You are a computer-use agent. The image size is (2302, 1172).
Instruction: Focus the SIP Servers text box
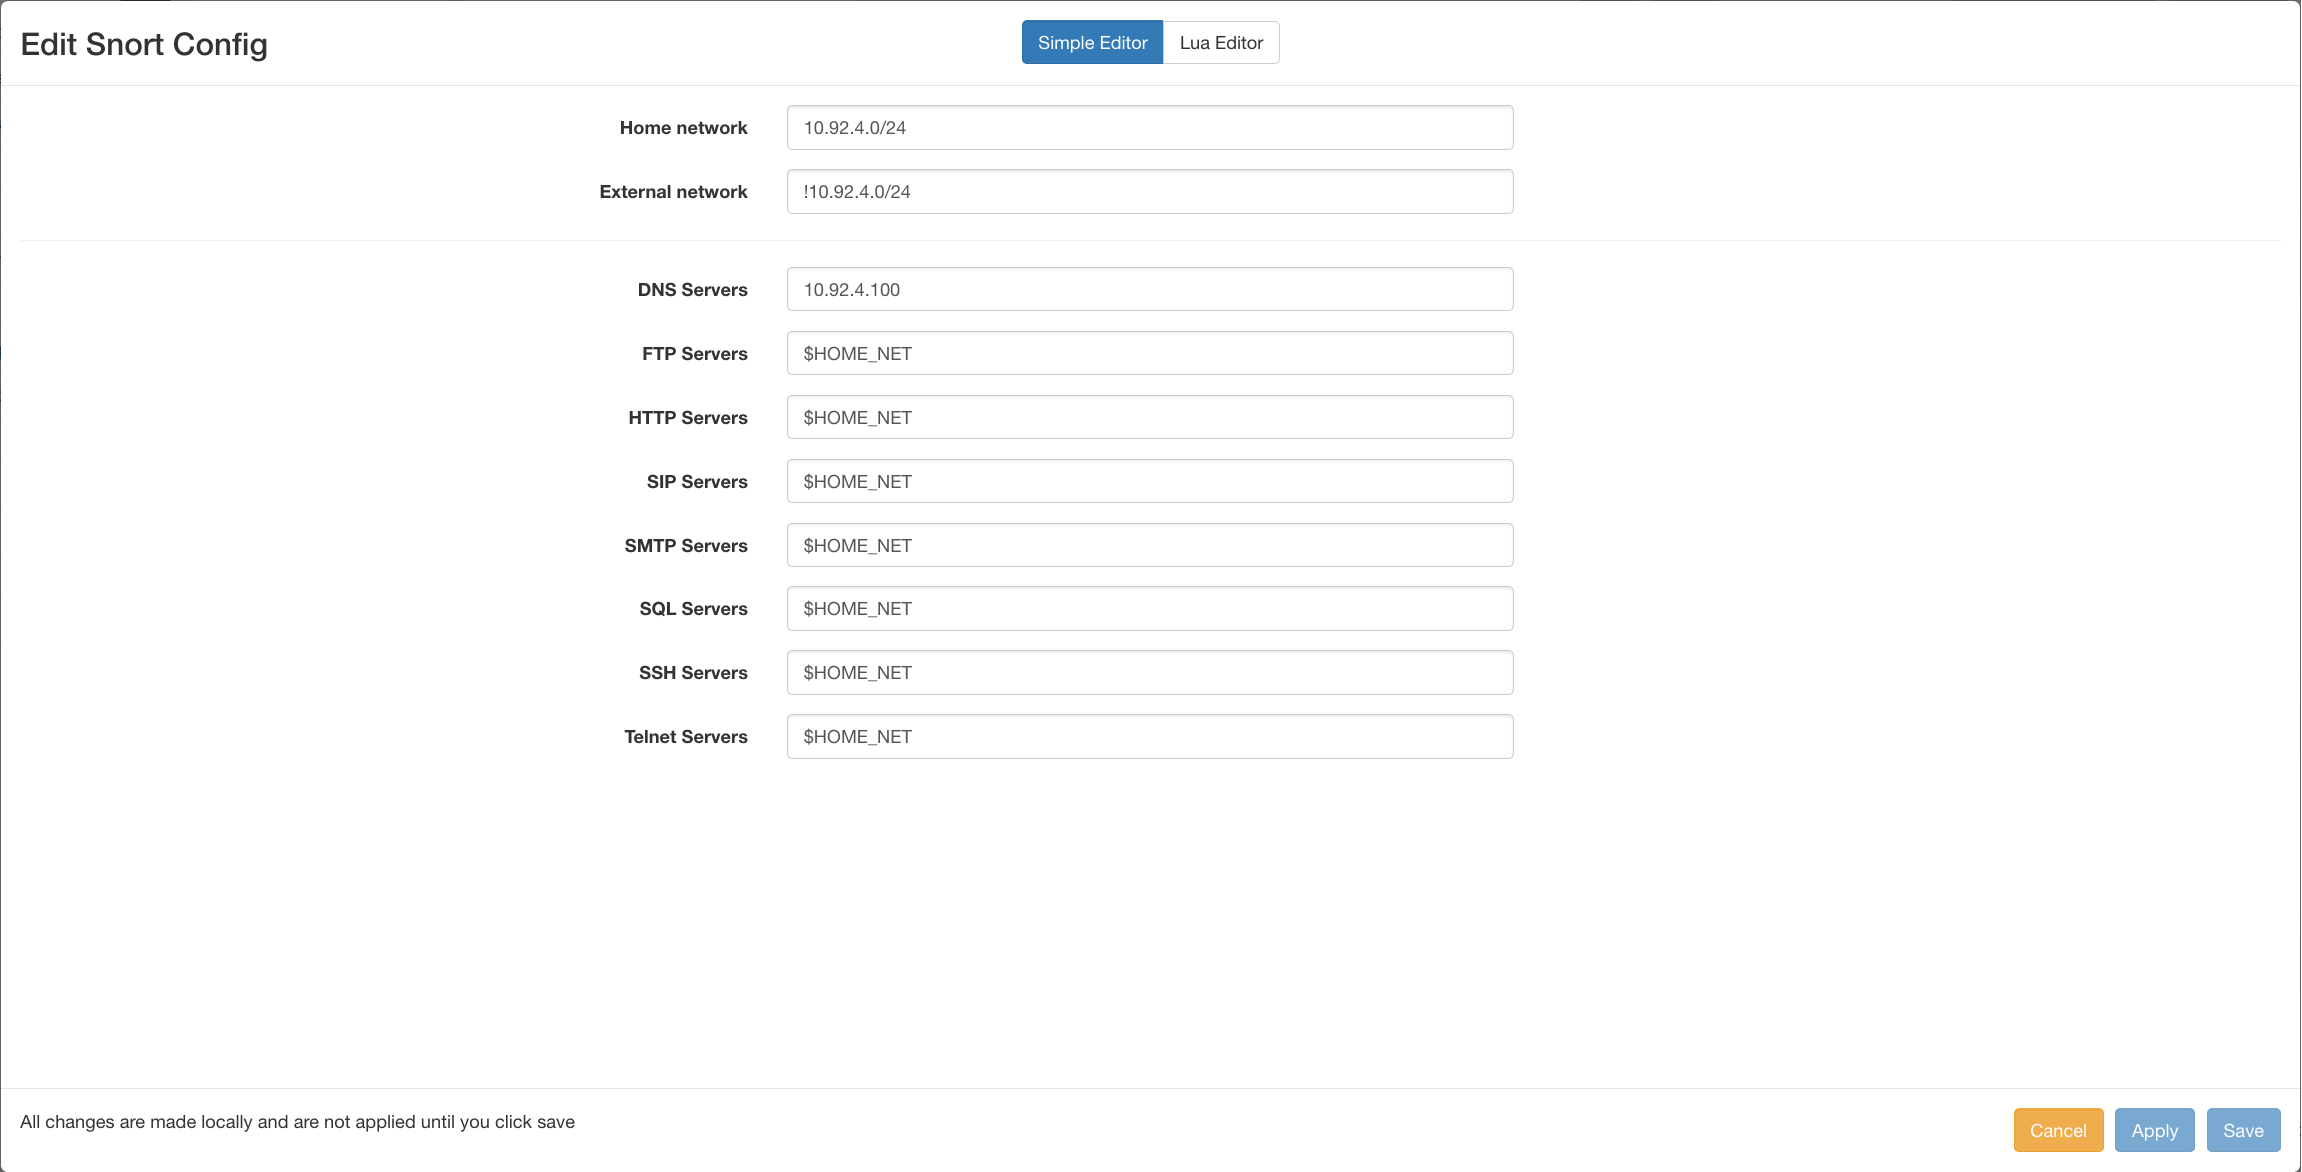pos(1150,482)
